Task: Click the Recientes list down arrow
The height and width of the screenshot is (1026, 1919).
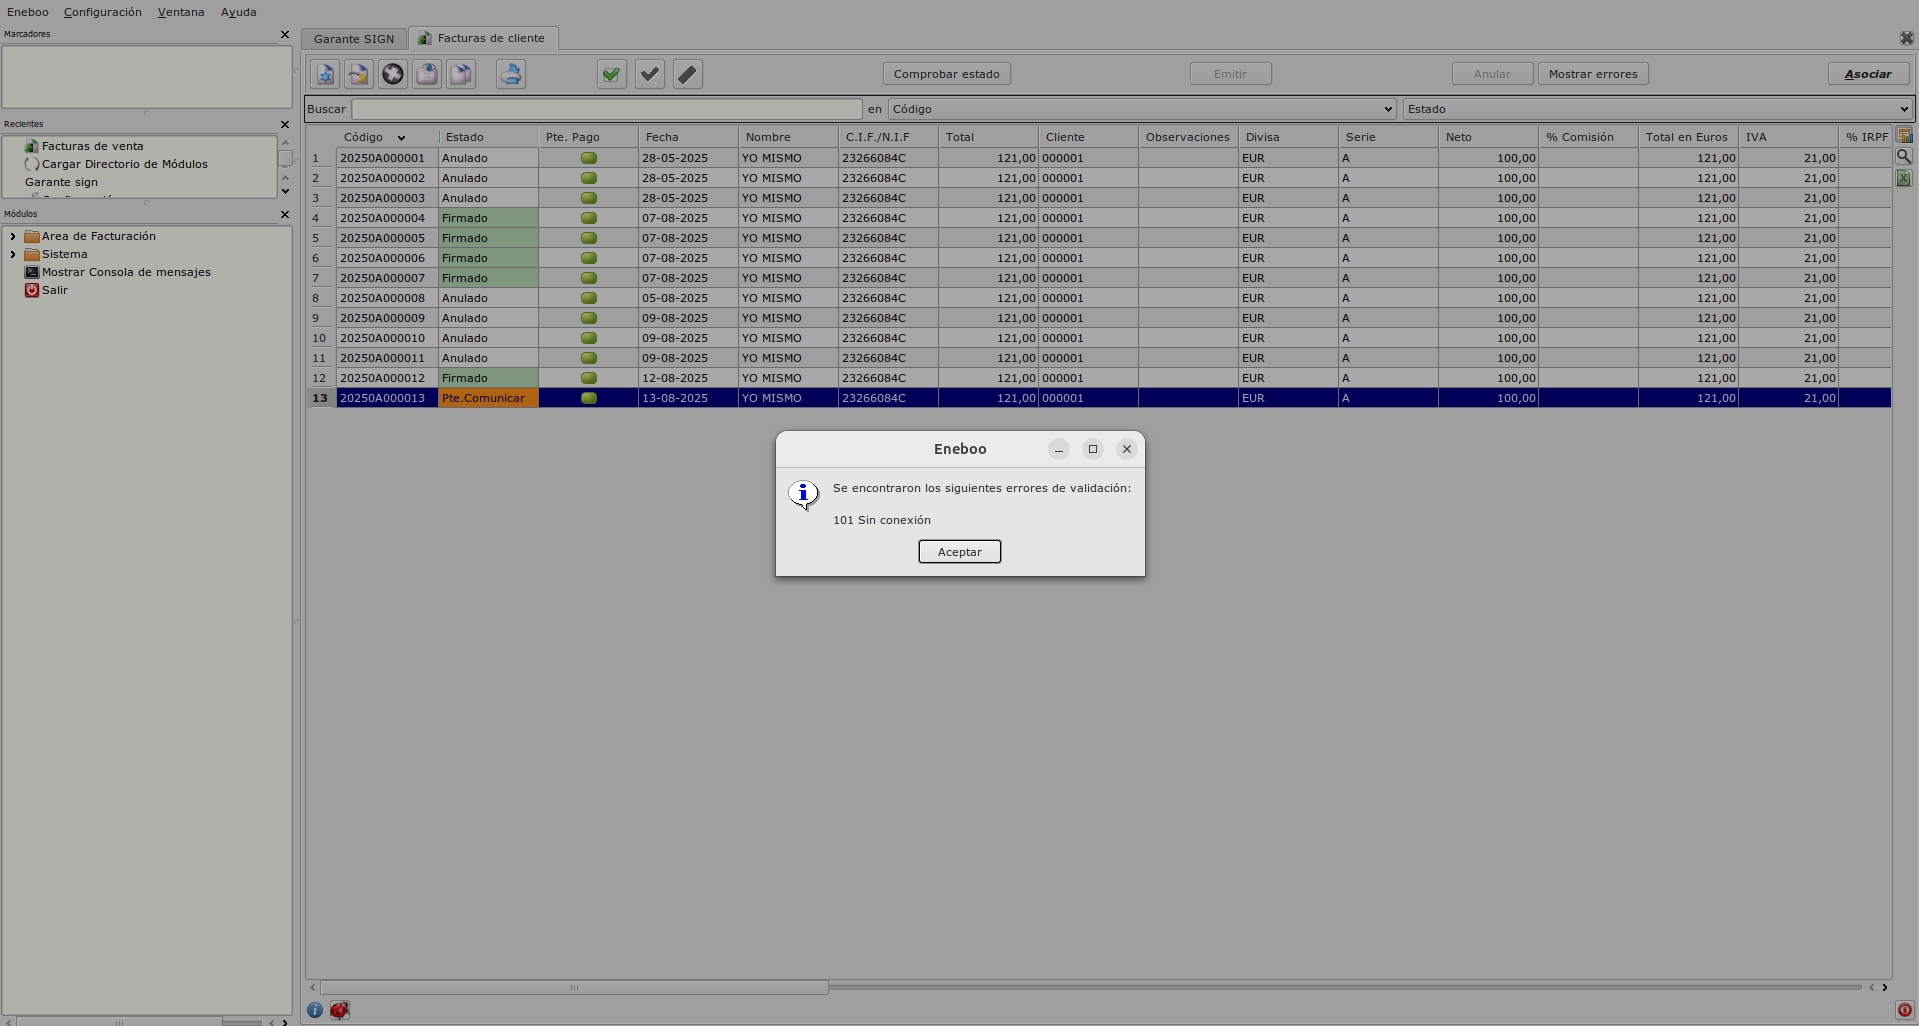Action: [285, 191]
